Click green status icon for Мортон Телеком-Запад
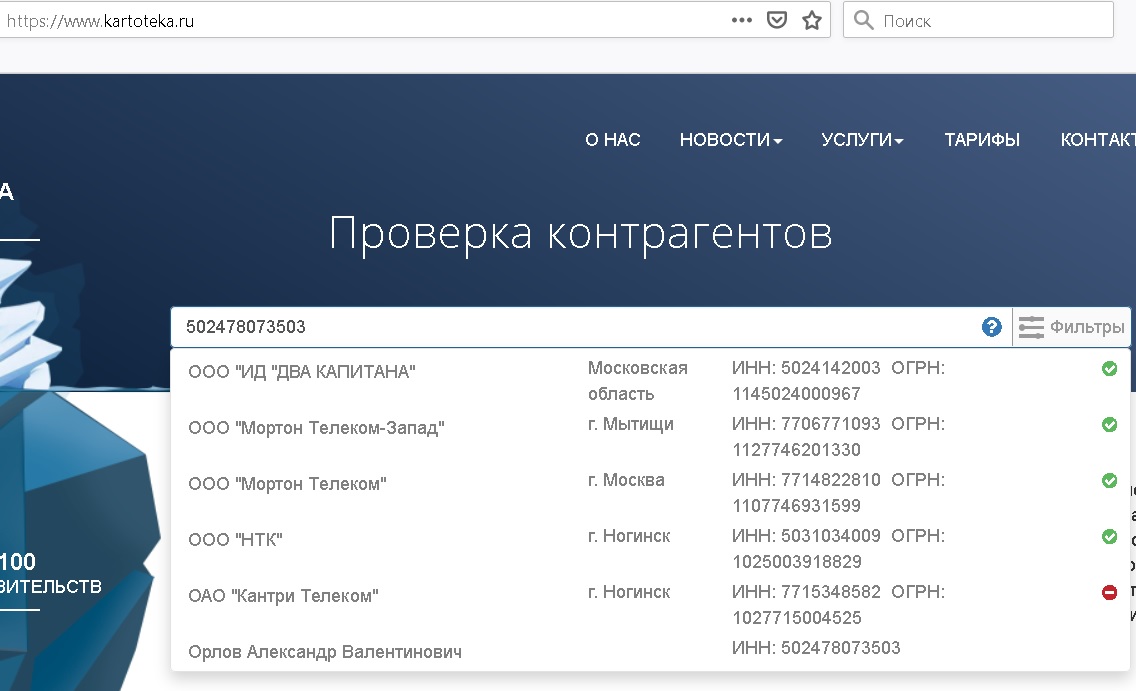 click(1109, 424)
